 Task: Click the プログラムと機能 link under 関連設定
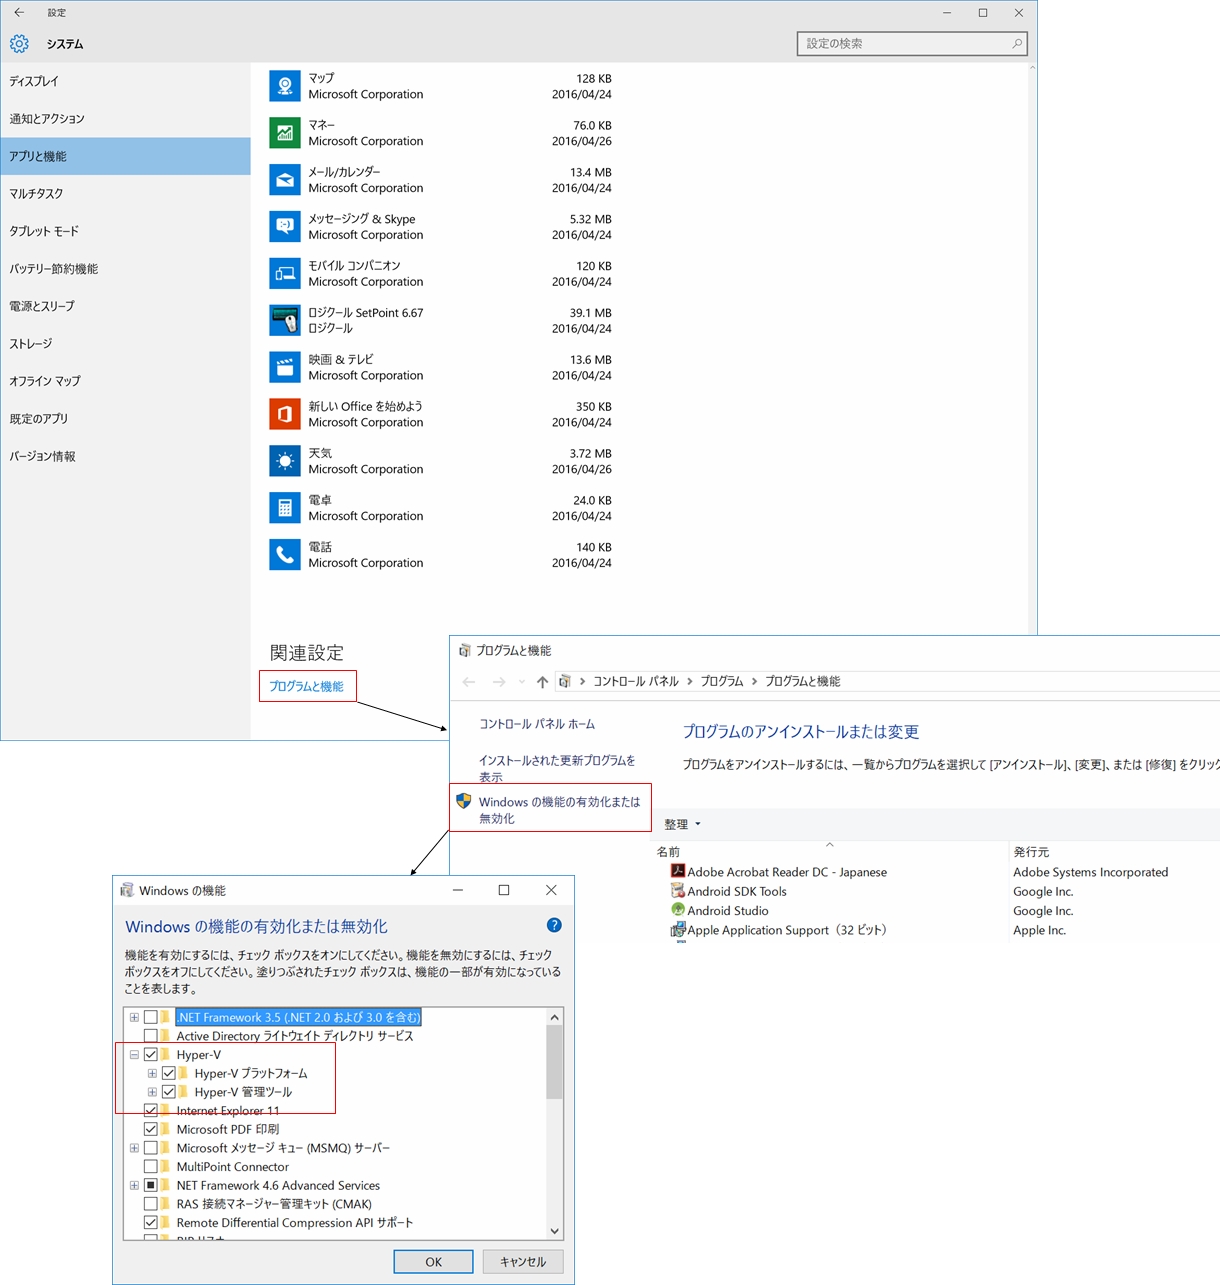[306, 686]
